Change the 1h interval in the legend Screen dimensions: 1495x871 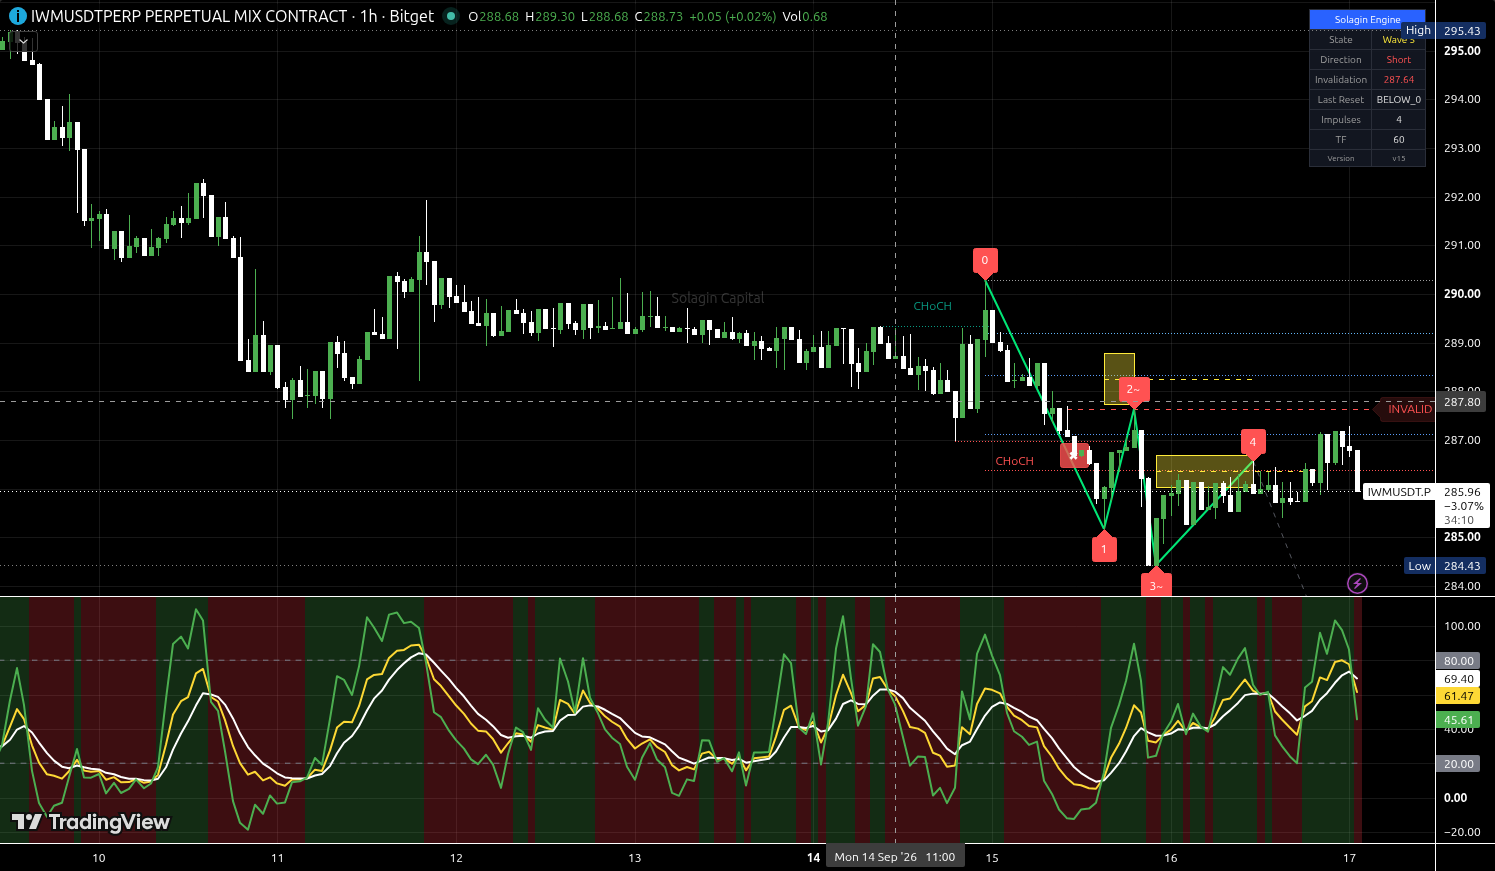point(369,16)
